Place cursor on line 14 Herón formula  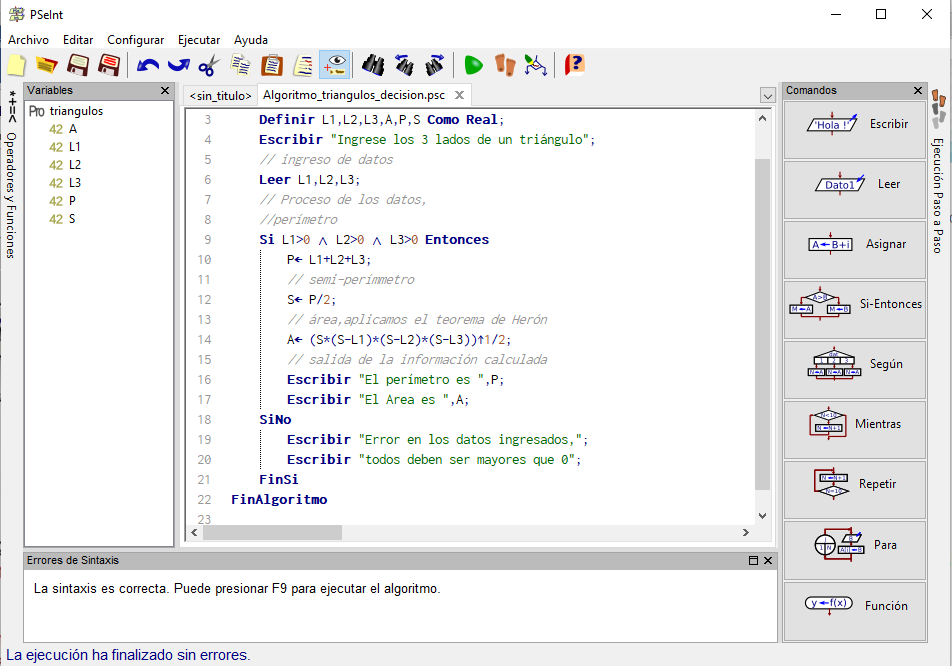point(399,339)
